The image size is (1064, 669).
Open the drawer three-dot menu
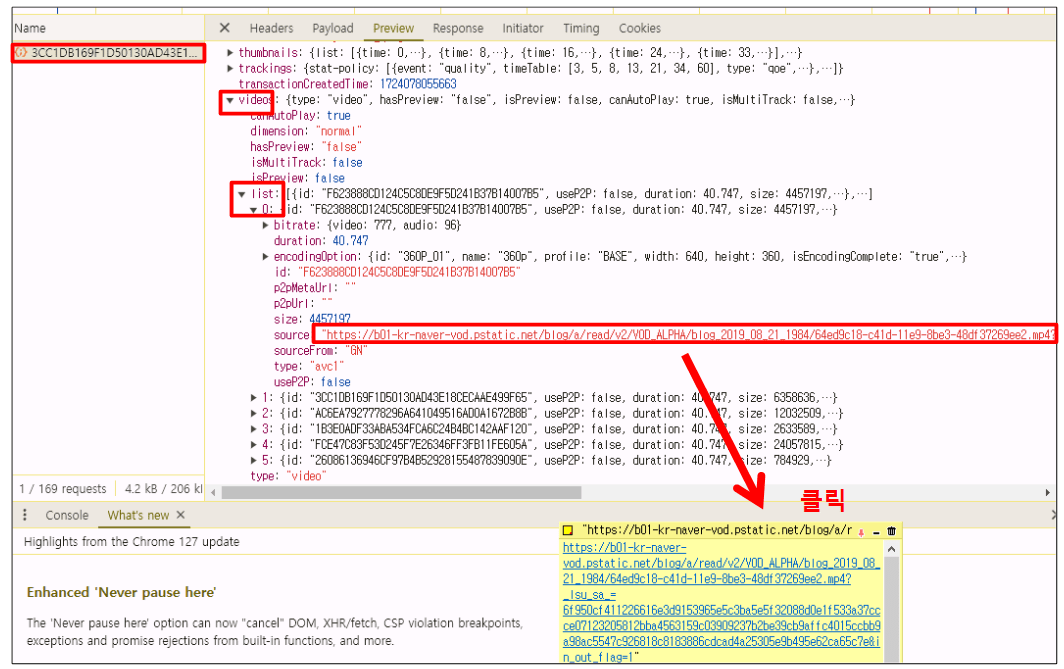click(x=25, y=515)
